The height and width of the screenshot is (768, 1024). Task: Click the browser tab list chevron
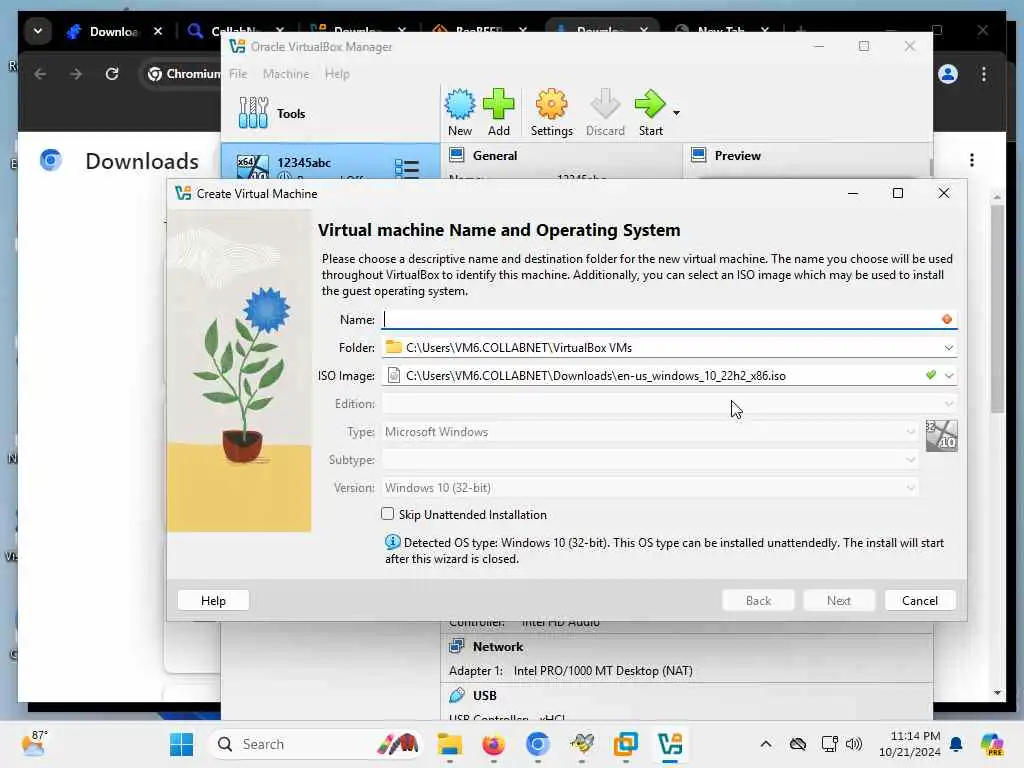click(x=38, y=31)
